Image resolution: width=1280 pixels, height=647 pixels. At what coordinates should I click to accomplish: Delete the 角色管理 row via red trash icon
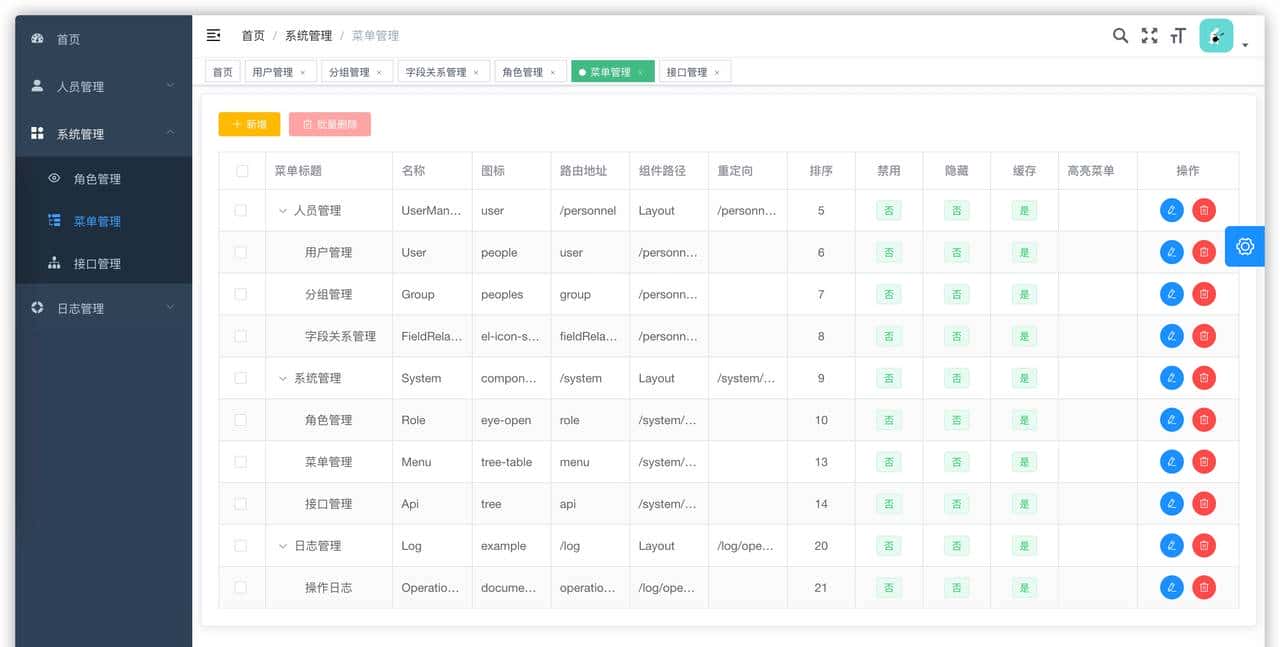(x=1204, y=419)
